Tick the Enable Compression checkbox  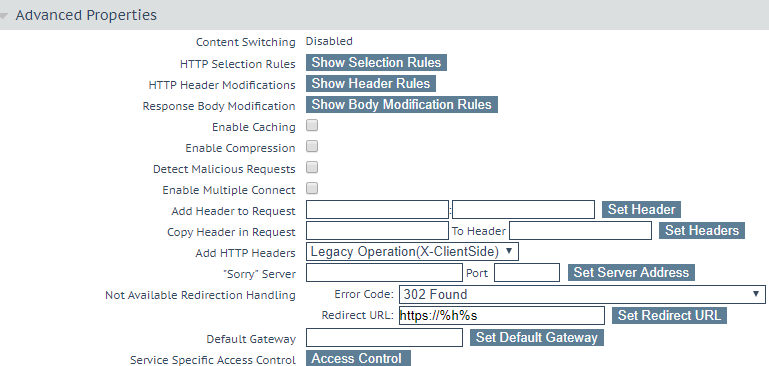[312, 146]
